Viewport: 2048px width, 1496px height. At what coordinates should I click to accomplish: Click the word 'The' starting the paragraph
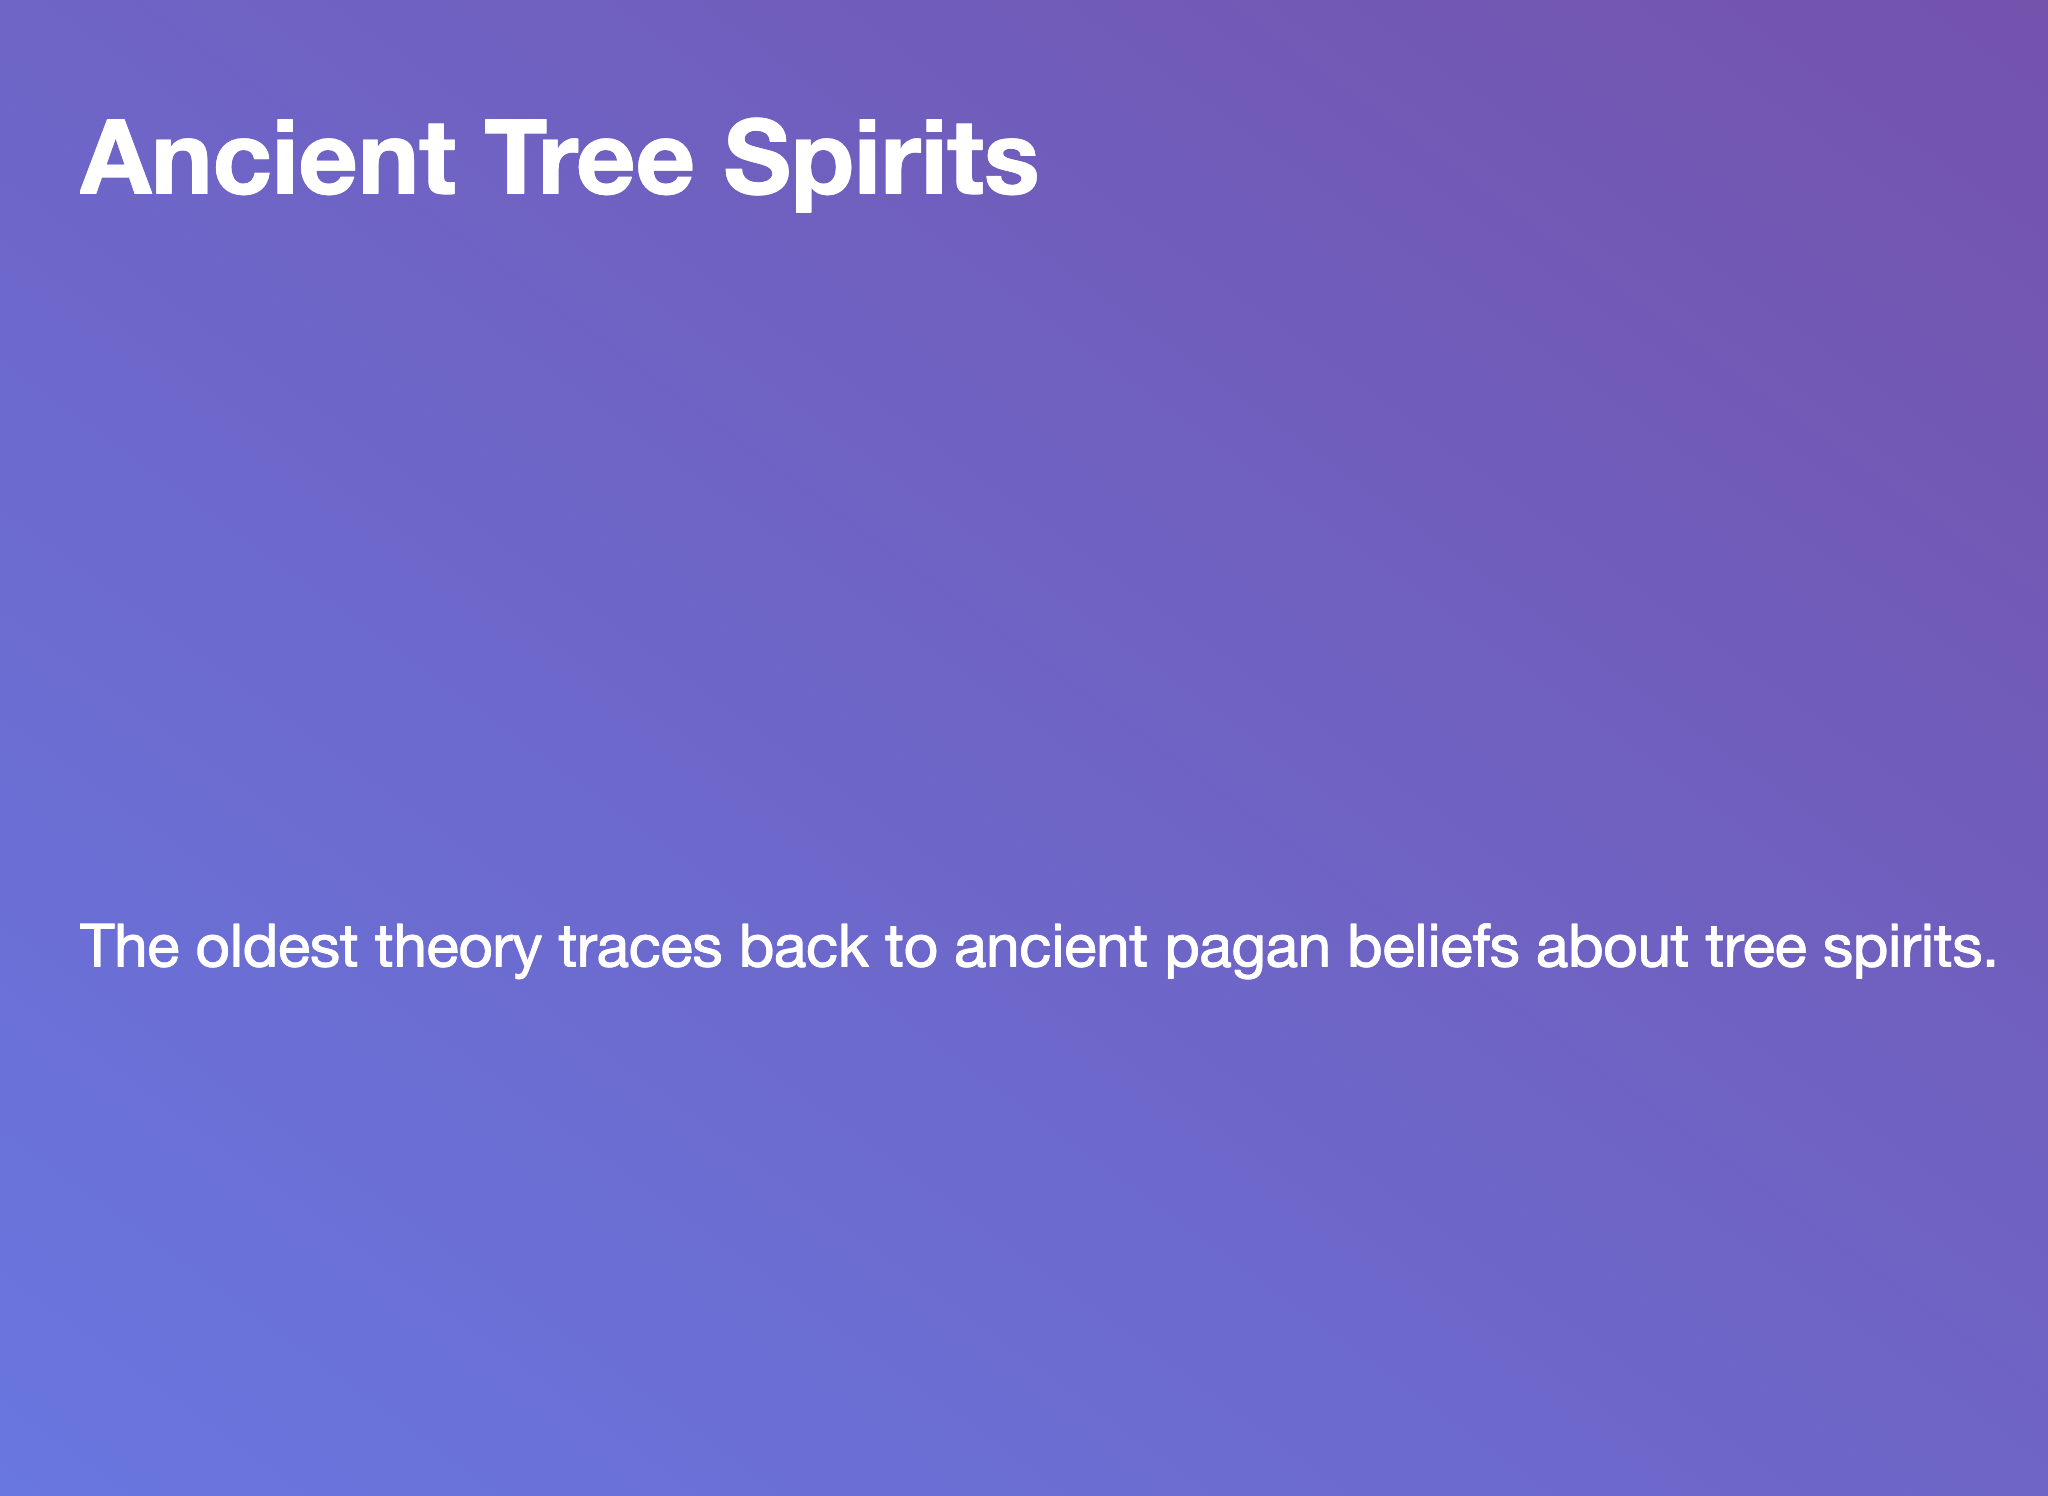(x=129, y=946)
